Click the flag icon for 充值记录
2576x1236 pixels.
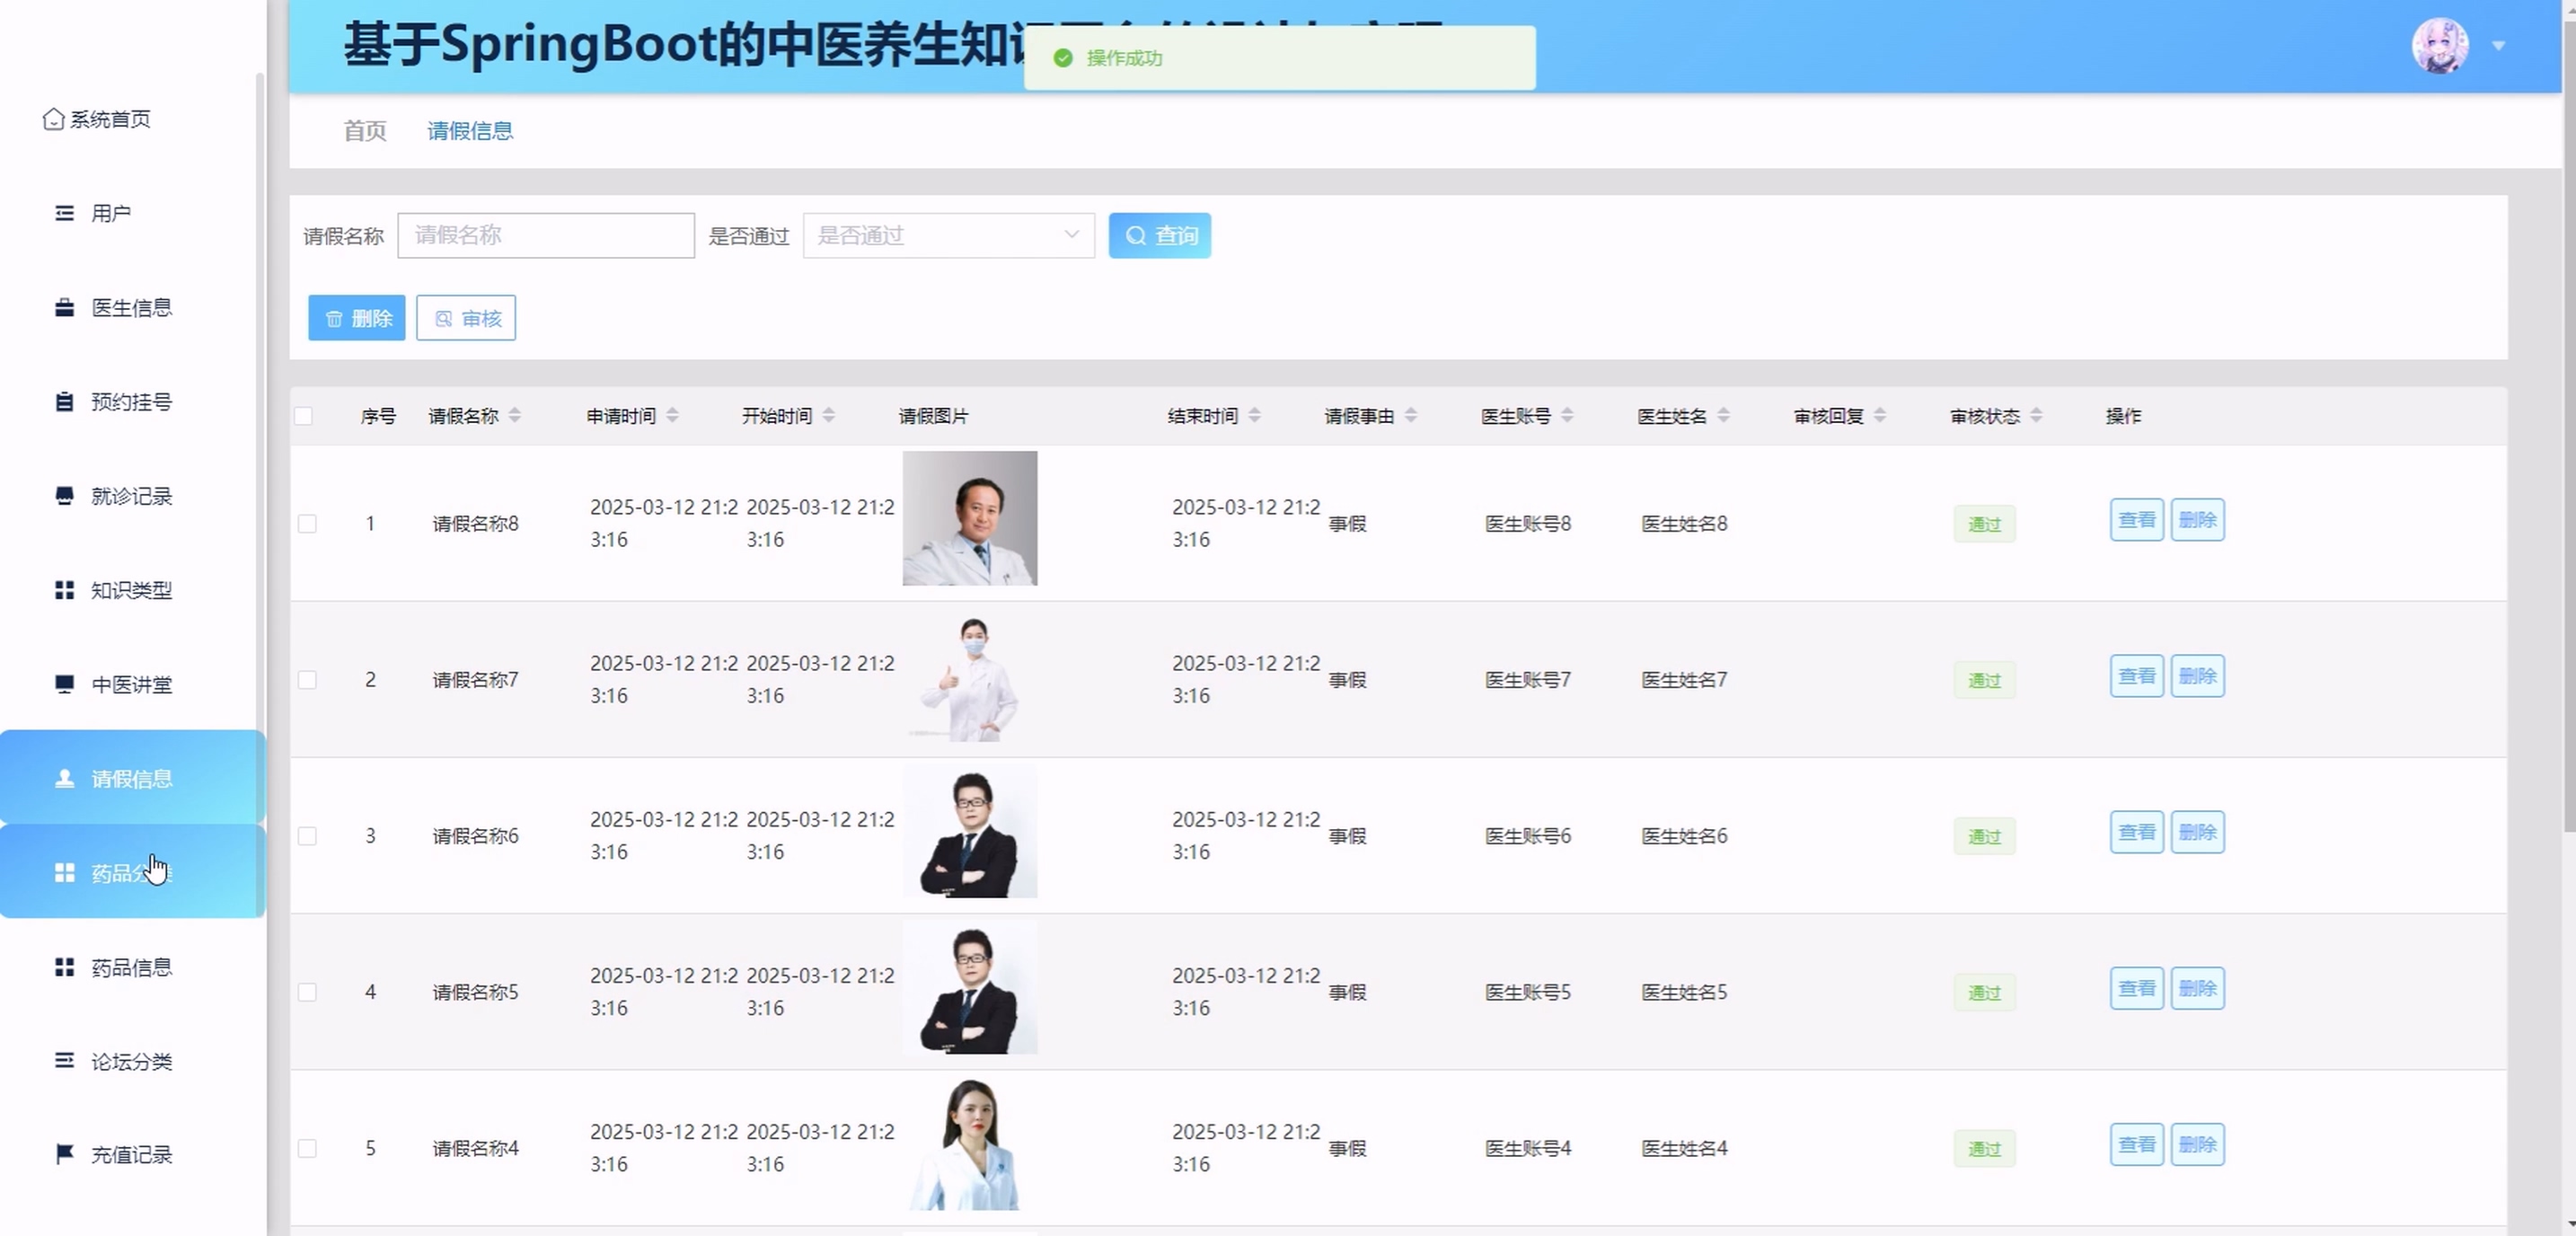(x=64, y=1154)
